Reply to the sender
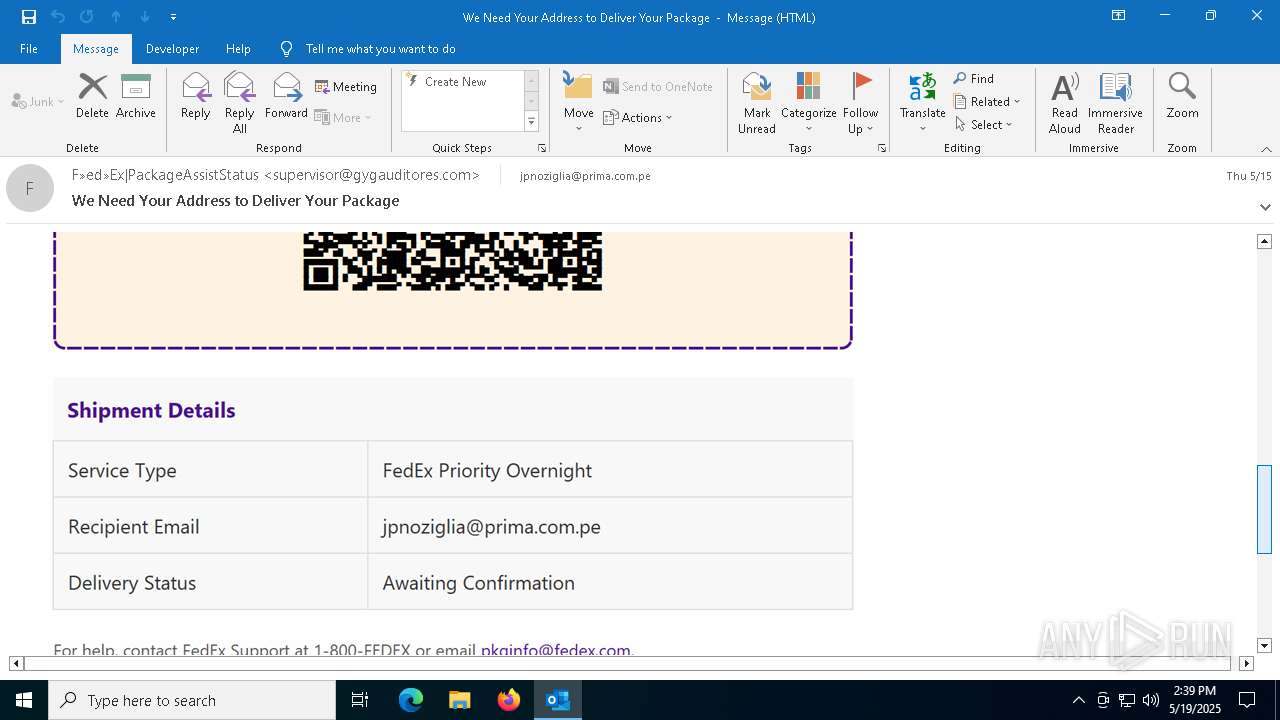Screen dimensions: 1280x720 (196, 96)
